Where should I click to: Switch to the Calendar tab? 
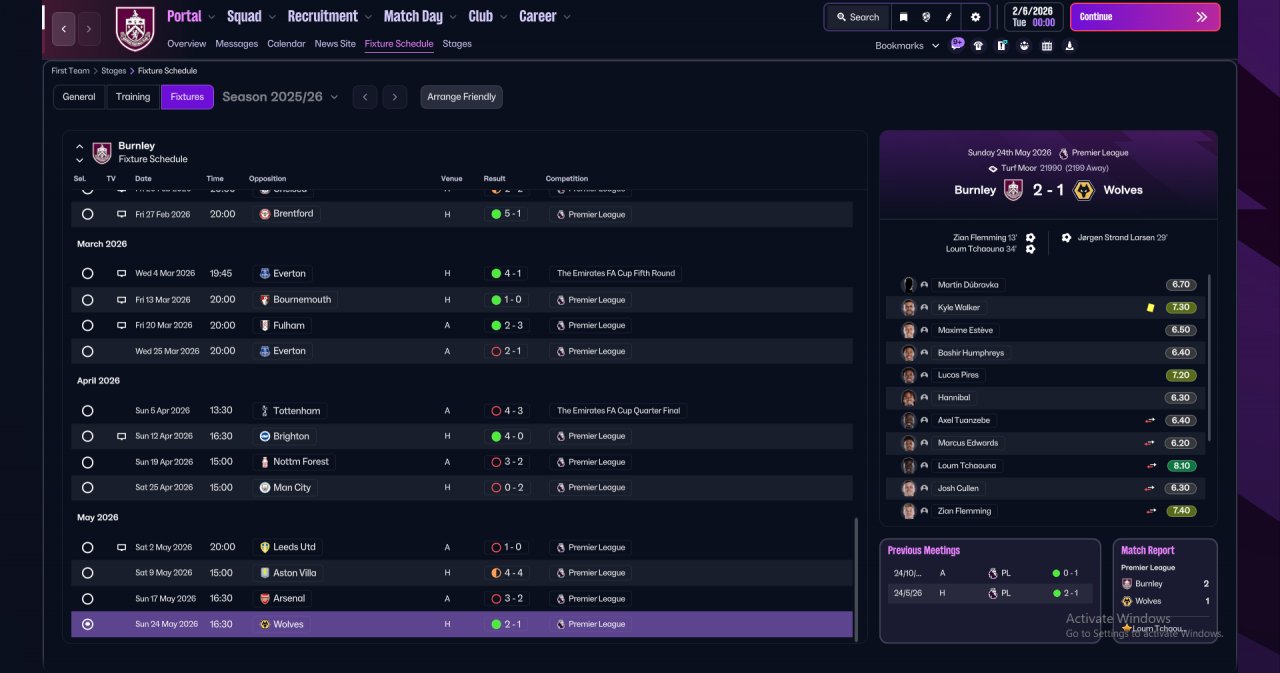pos(287,44)
